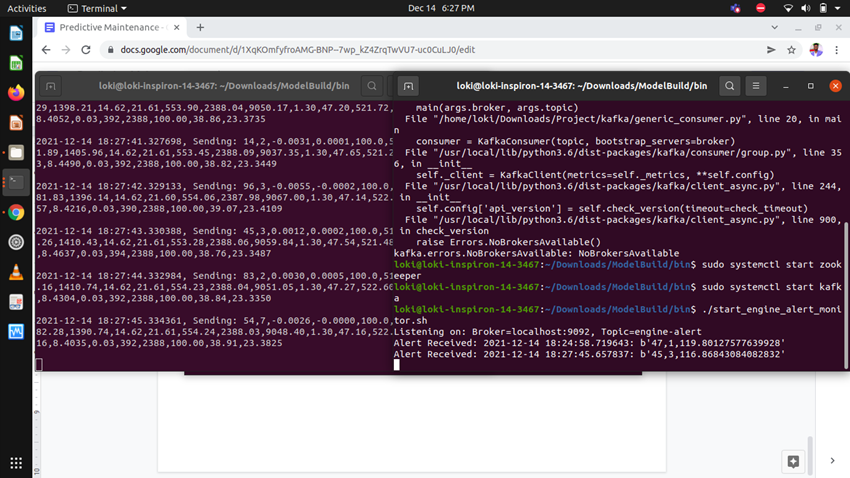Switch to Terminal via dock icon

click(x=16, y=182)
